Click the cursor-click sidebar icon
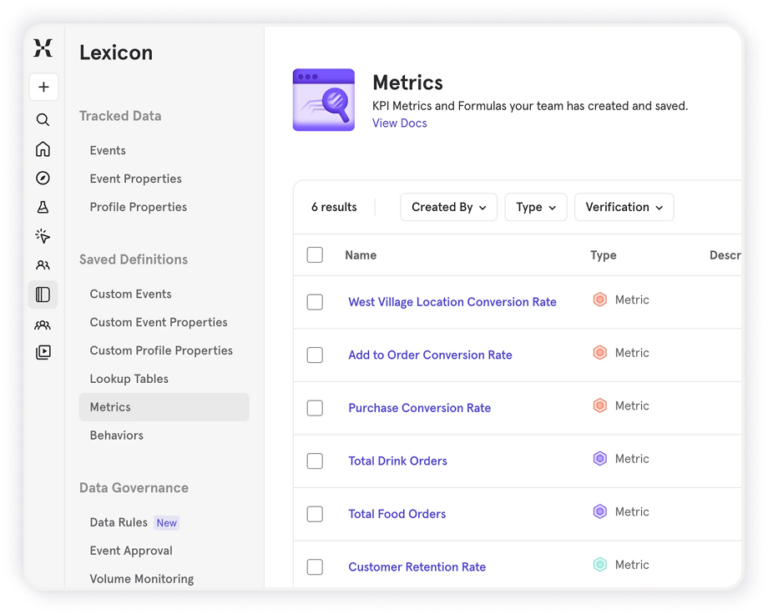 [x=43, y=236]
